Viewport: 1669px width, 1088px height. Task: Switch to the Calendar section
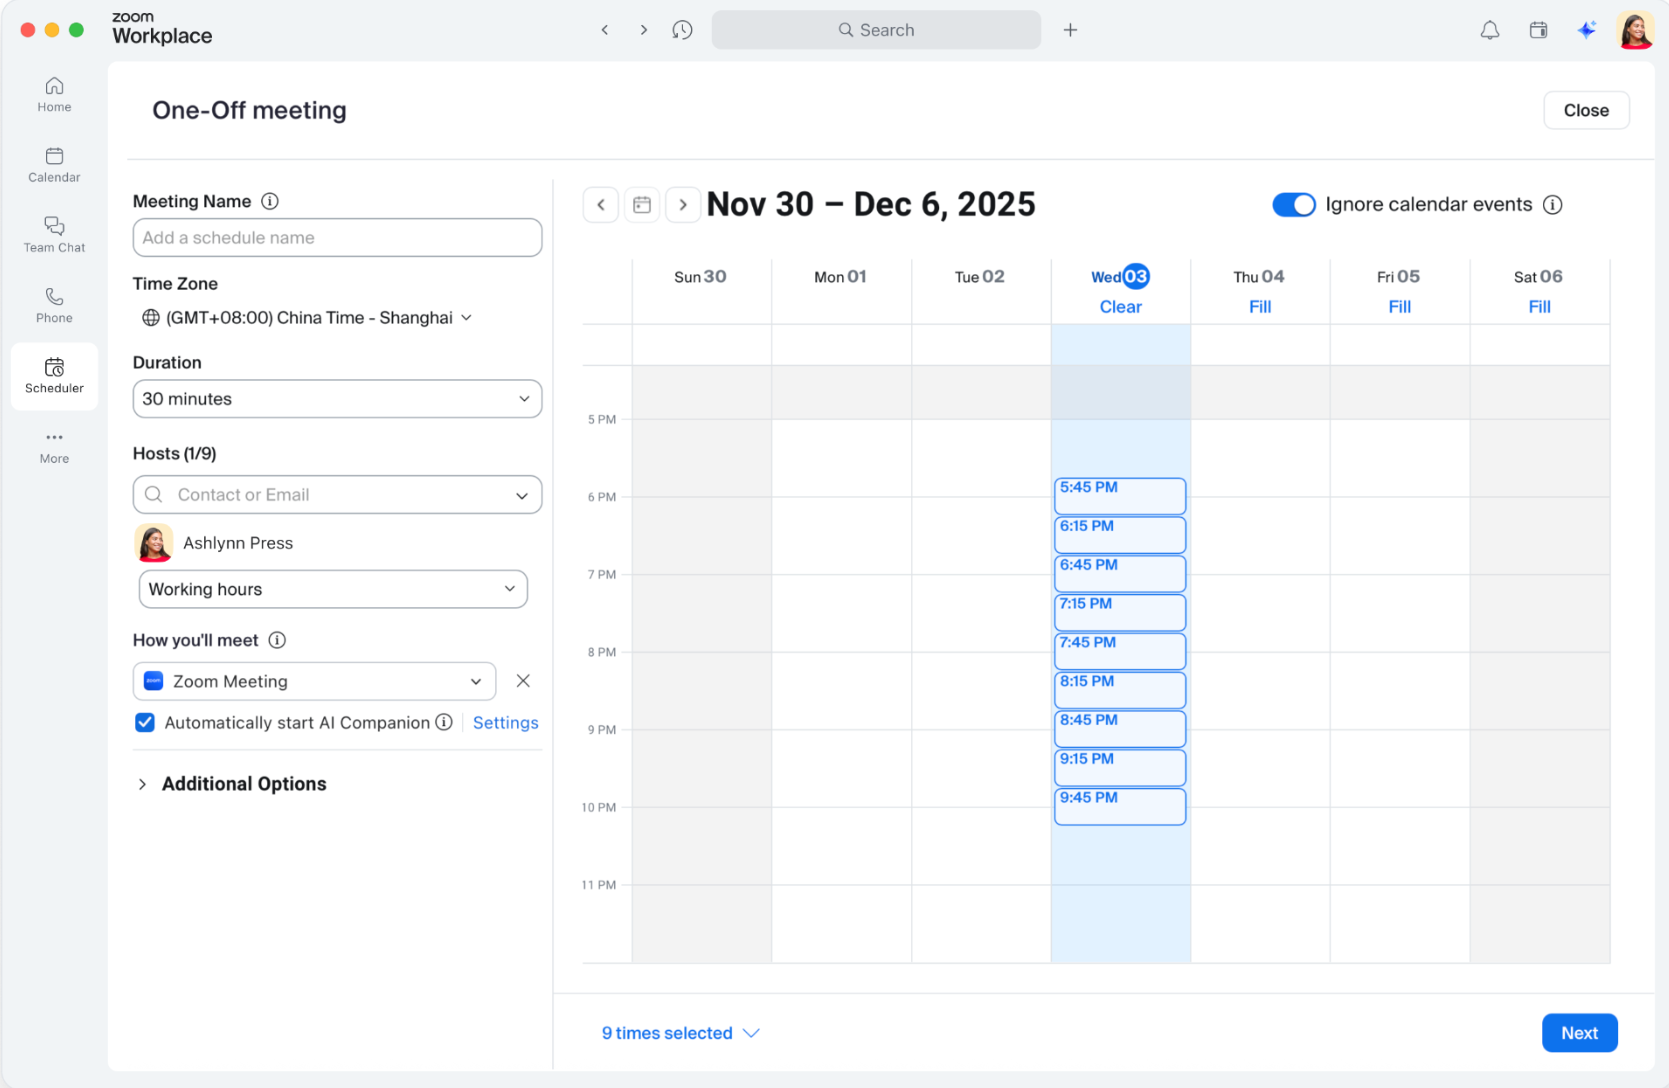coord(53,165)
